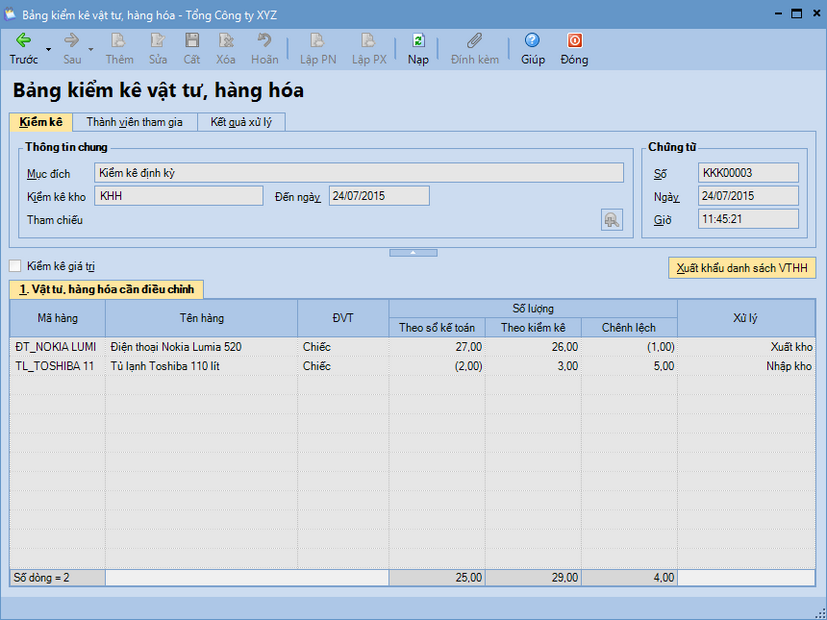Close the form with the Đóng icon

pyautogui.click(x=574, y=48)
